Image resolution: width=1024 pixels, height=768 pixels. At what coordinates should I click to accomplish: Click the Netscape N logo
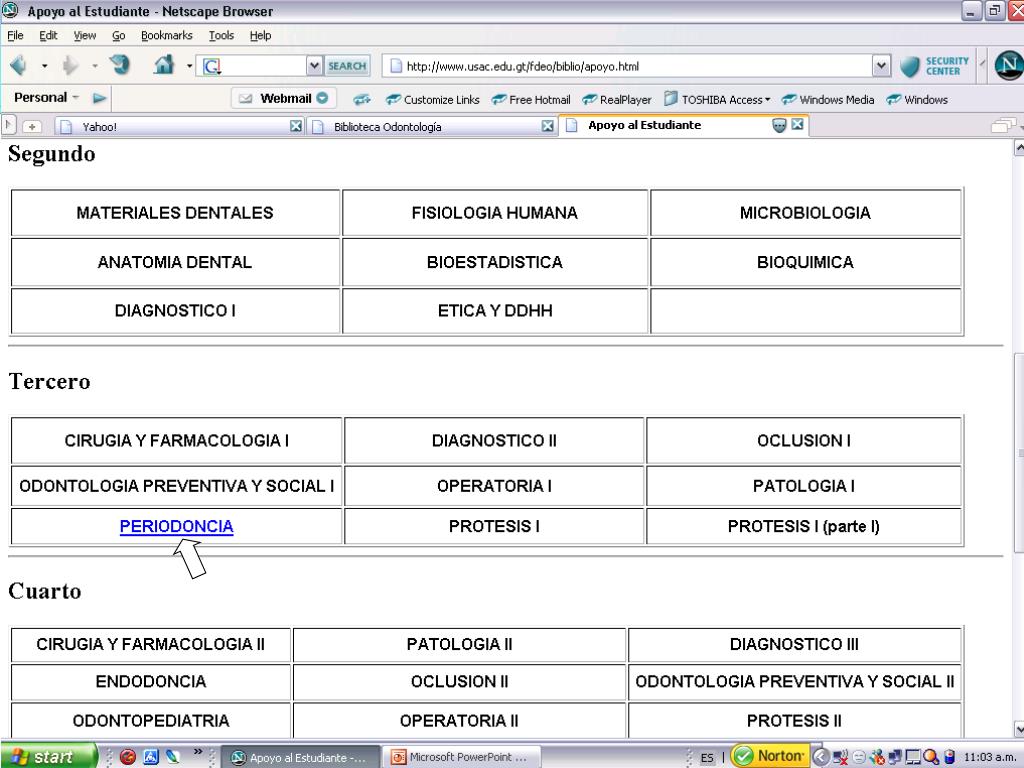[x=1008, y=65]
